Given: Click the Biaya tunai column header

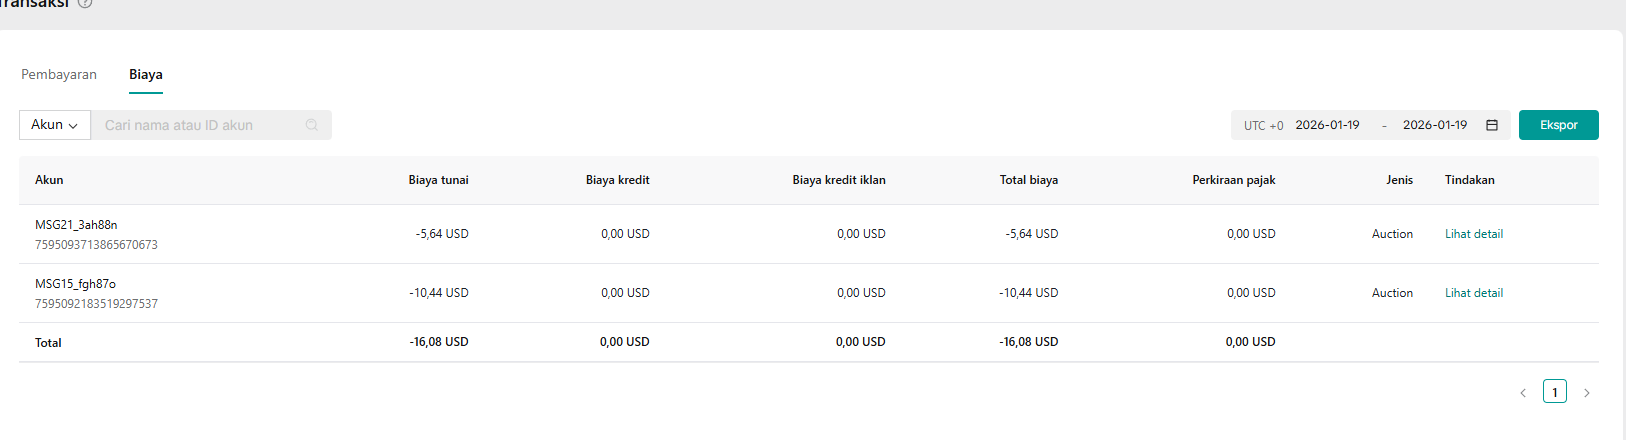Looking at the screenshot, I should click(x=438, y=180).
